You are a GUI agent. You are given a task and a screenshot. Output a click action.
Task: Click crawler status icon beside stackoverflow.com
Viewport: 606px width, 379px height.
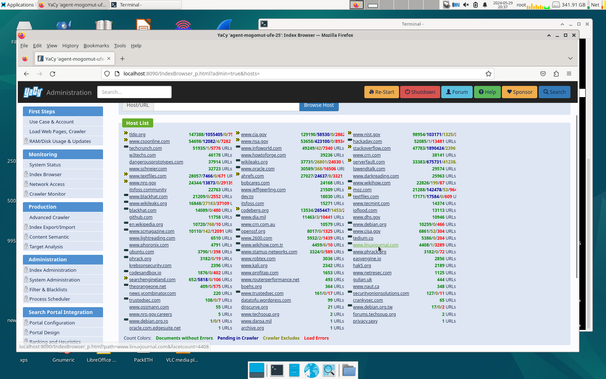(x=349, y=147)
